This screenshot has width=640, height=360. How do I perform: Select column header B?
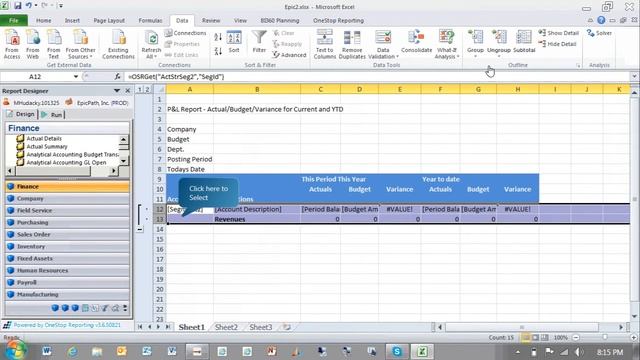coord(257,89)
